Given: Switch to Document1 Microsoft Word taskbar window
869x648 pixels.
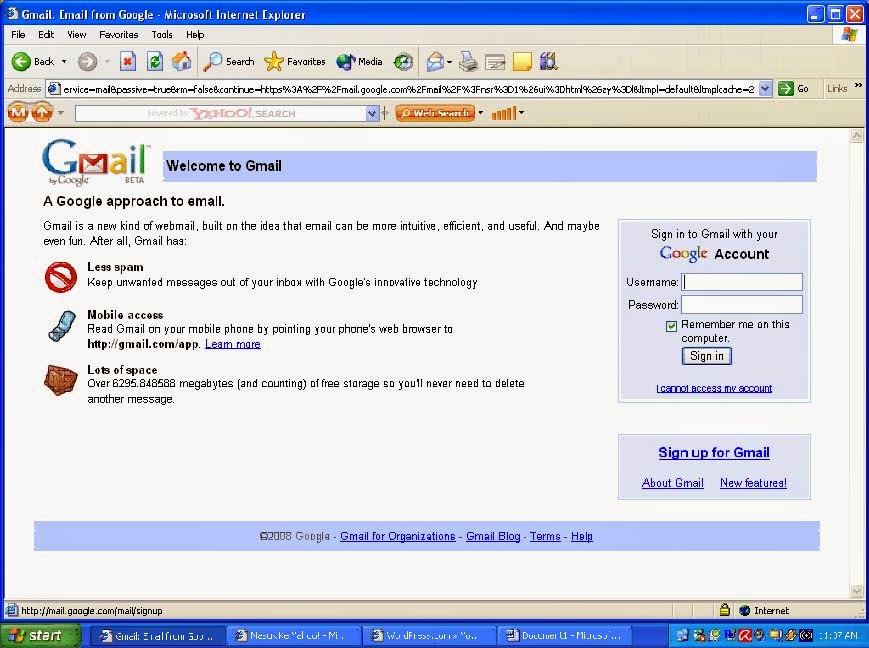Looking at the screenshot, I should [x=567, y=635].
